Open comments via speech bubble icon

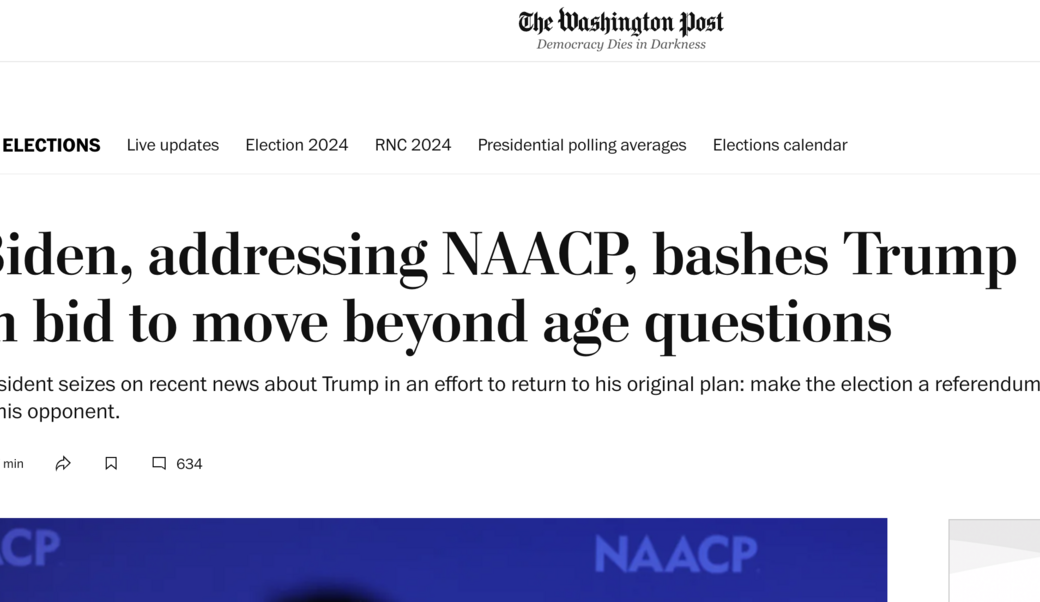[159, 463]
